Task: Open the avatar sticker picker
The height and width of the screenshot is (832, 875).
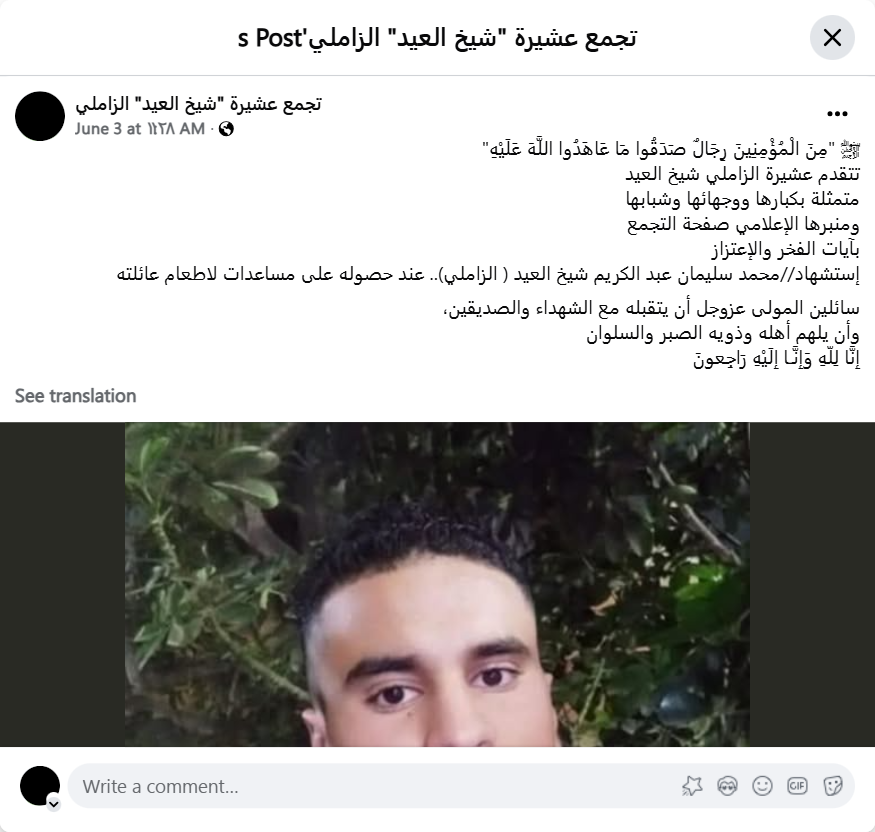Action: coord(727,786)
